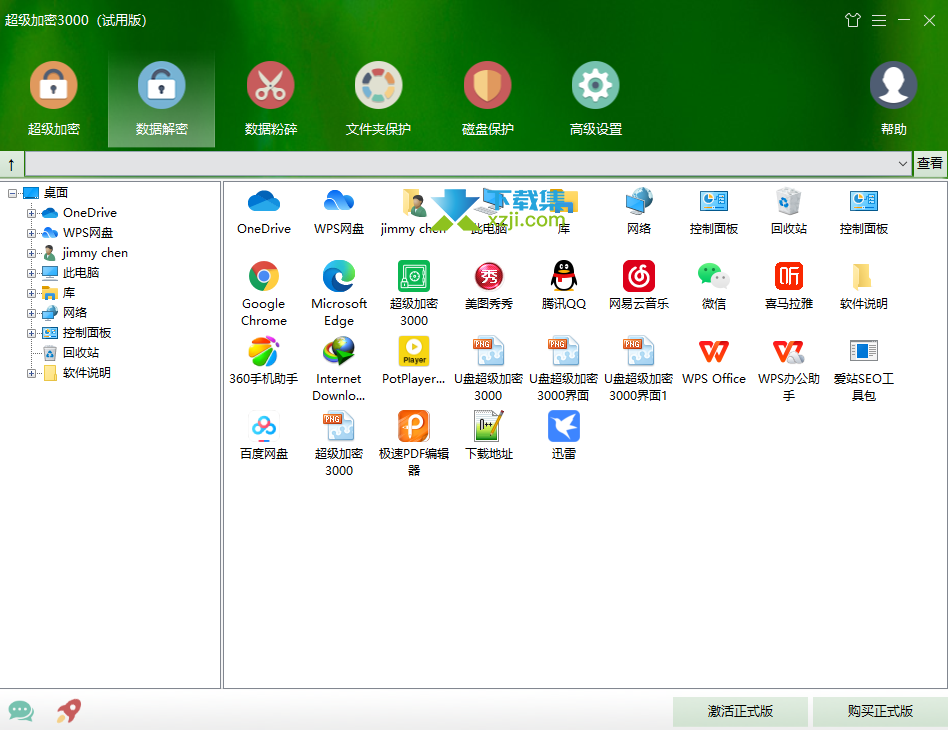Select the 迅雷 Thunder shortcut
Viewport: 948px width, 730px height.
(x=563, y=437)
